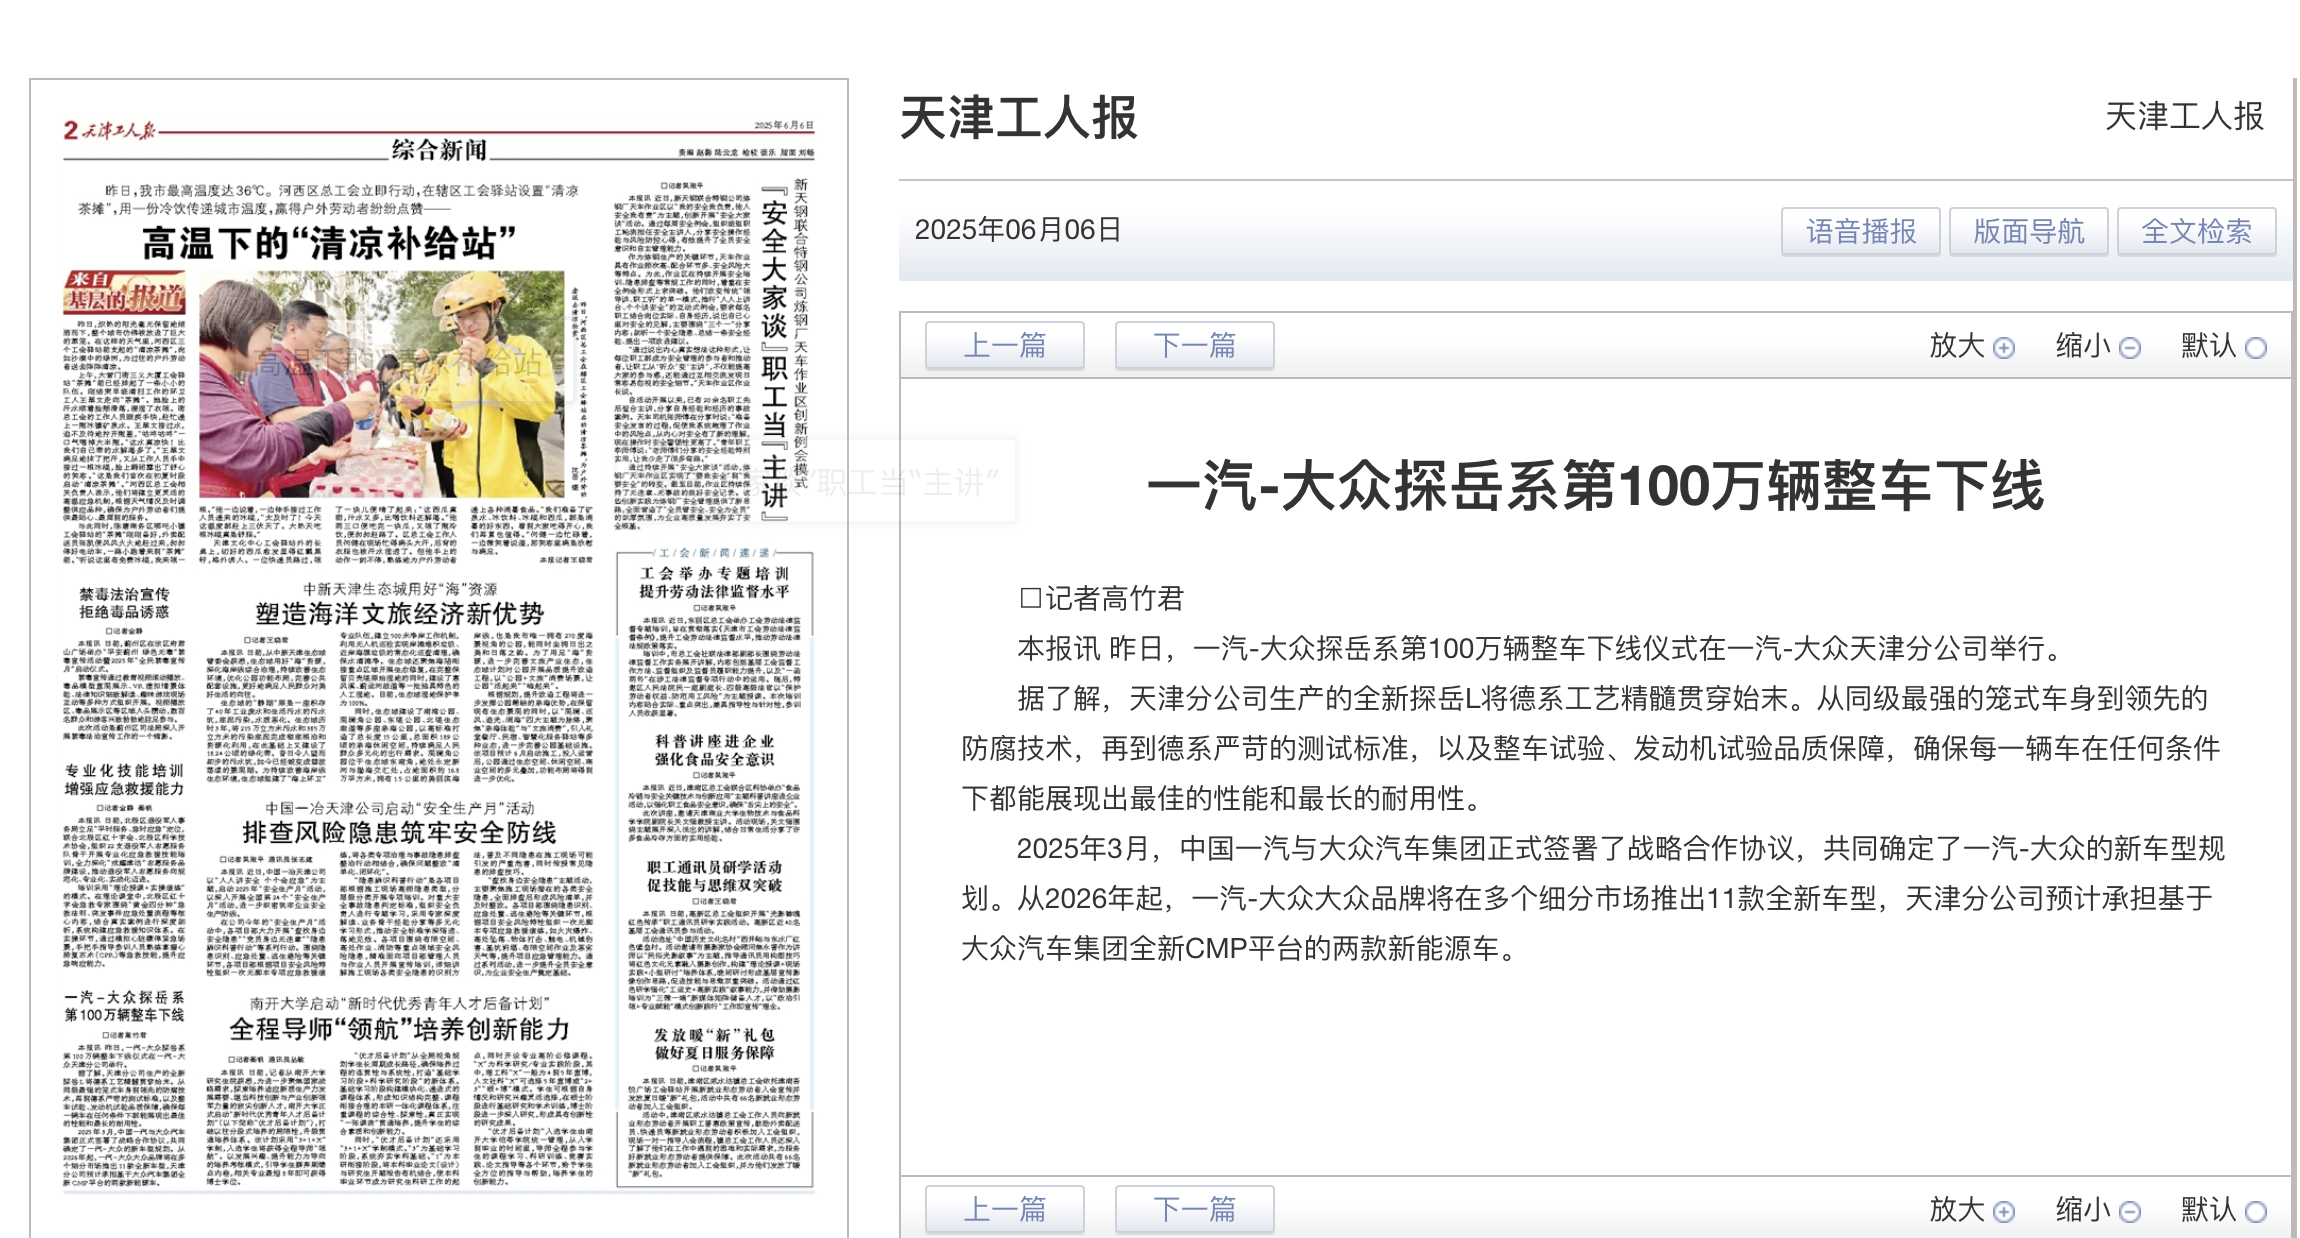
Task: Click the bottom 默认 circle icon
Action: coord(2256,1212)
